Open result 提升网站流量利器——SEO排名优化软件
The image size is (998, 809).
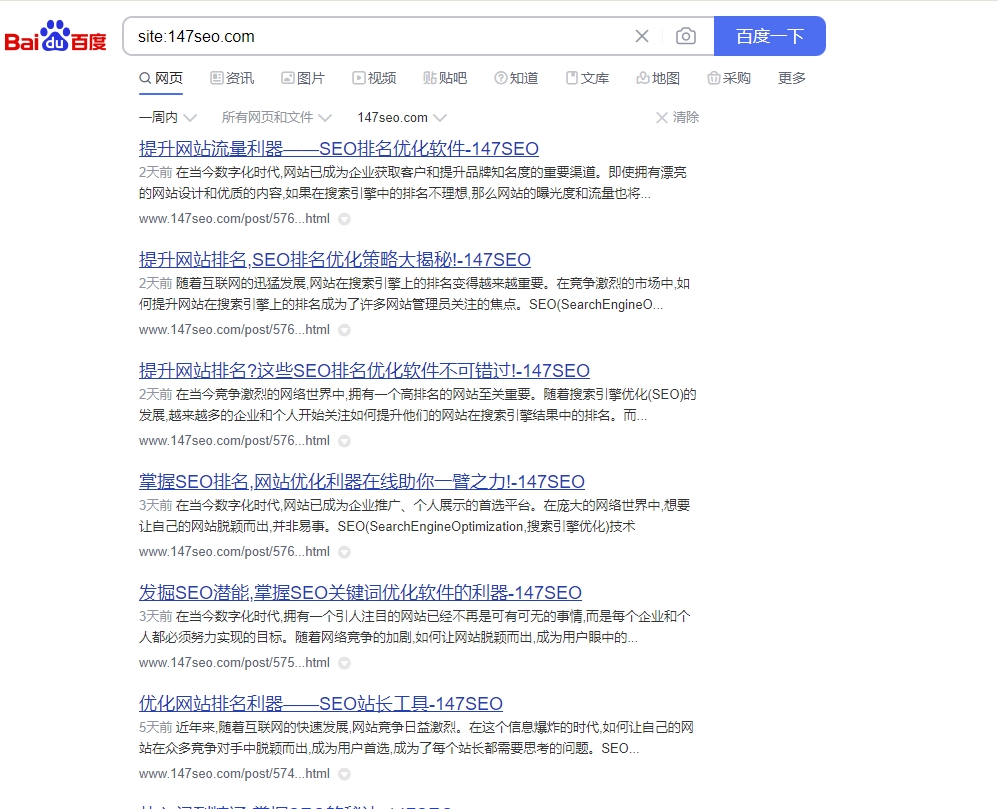[x=339, y=149]
